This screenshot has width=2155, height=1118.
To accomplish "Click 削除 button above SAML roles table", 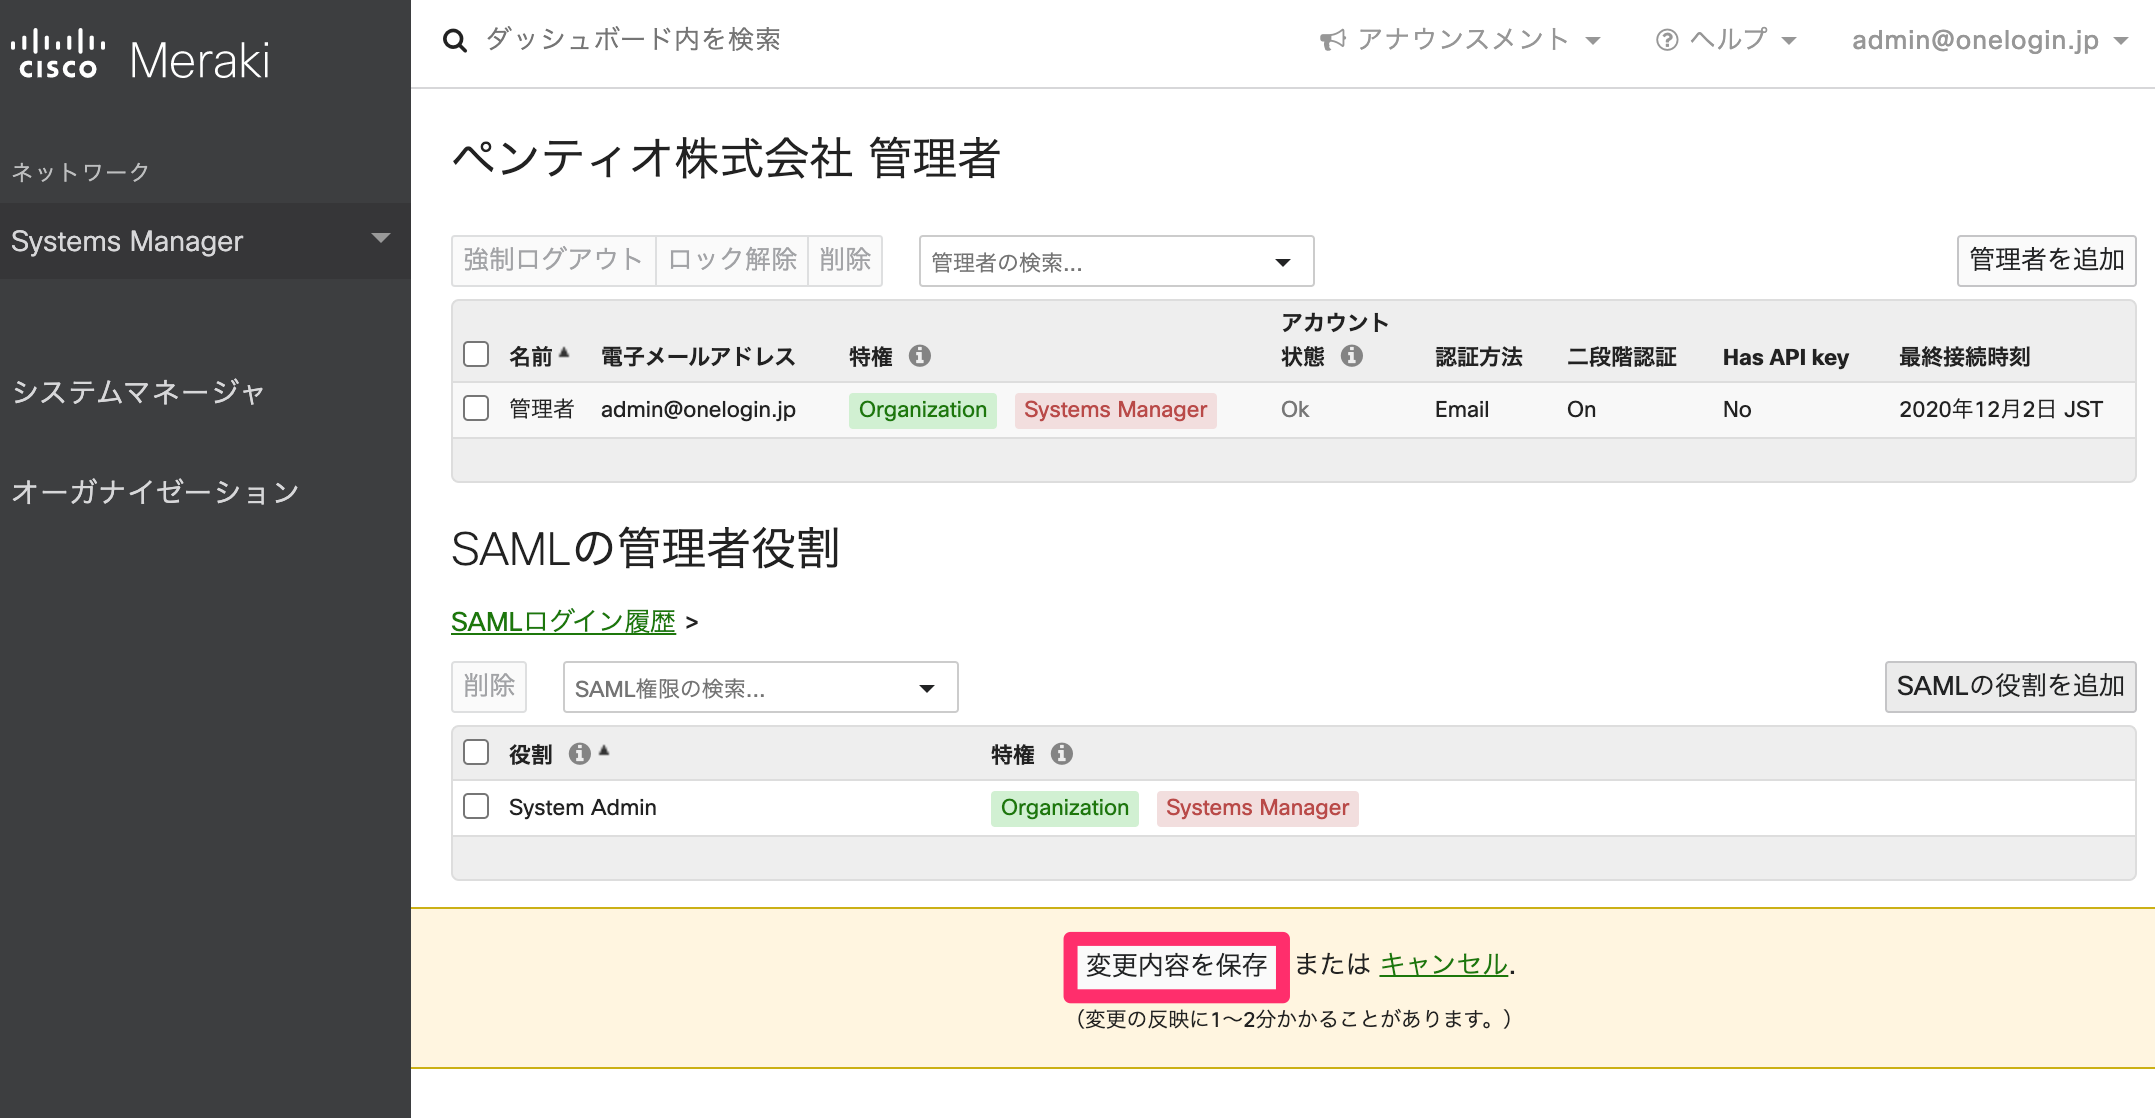I will 489,686.
